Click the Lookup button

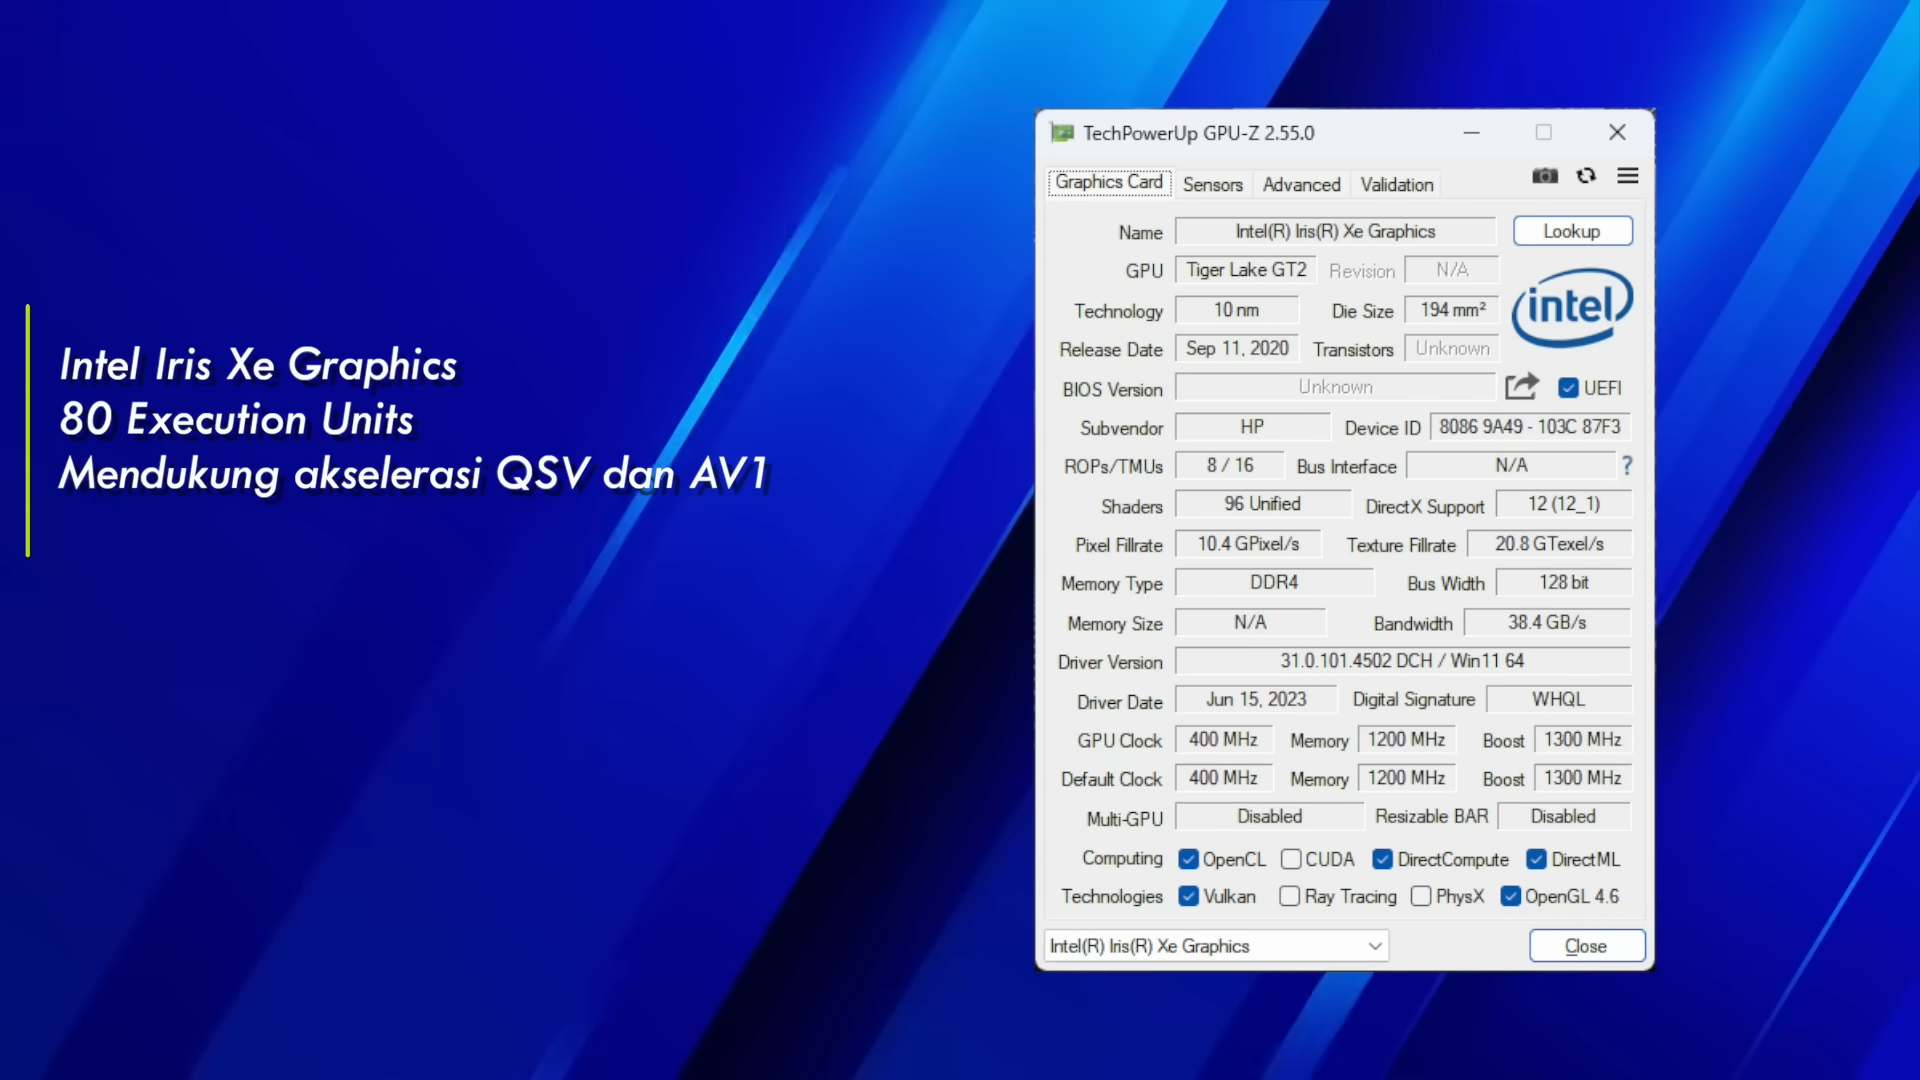[x=1572, y=231]
